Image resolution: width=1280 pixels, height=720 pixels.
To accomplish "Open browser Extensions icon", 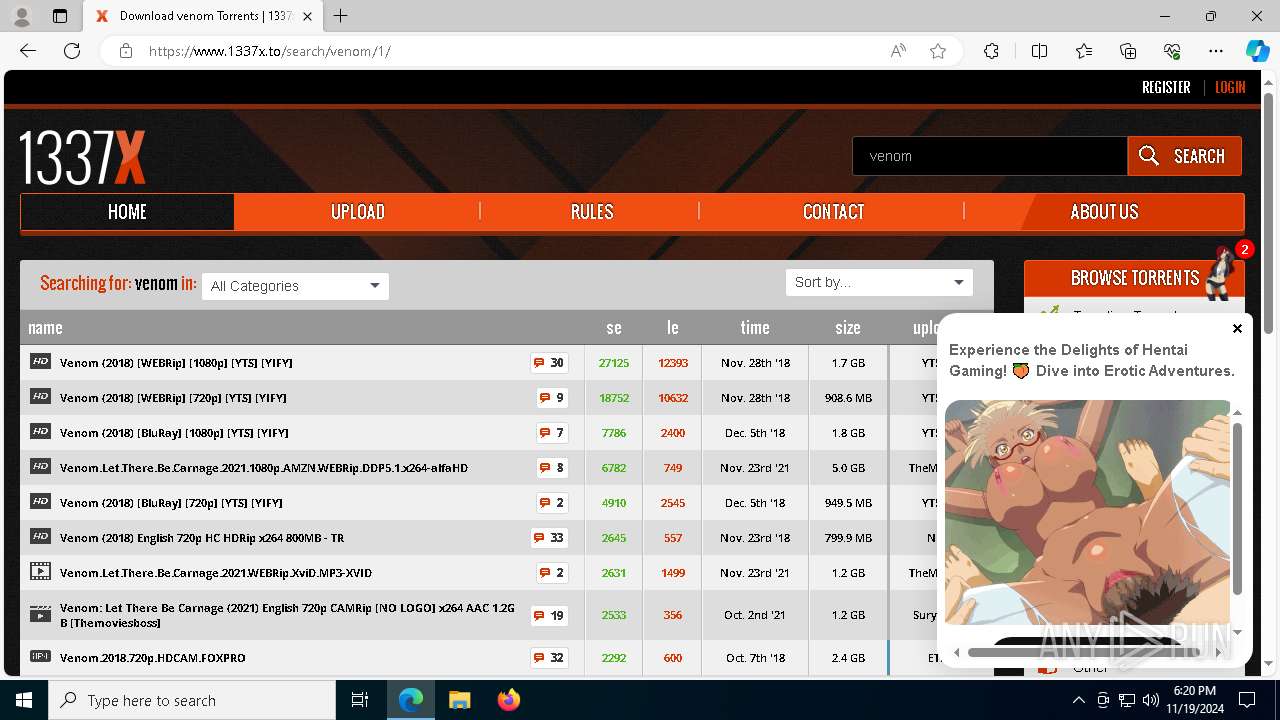I will coord(991,51).
